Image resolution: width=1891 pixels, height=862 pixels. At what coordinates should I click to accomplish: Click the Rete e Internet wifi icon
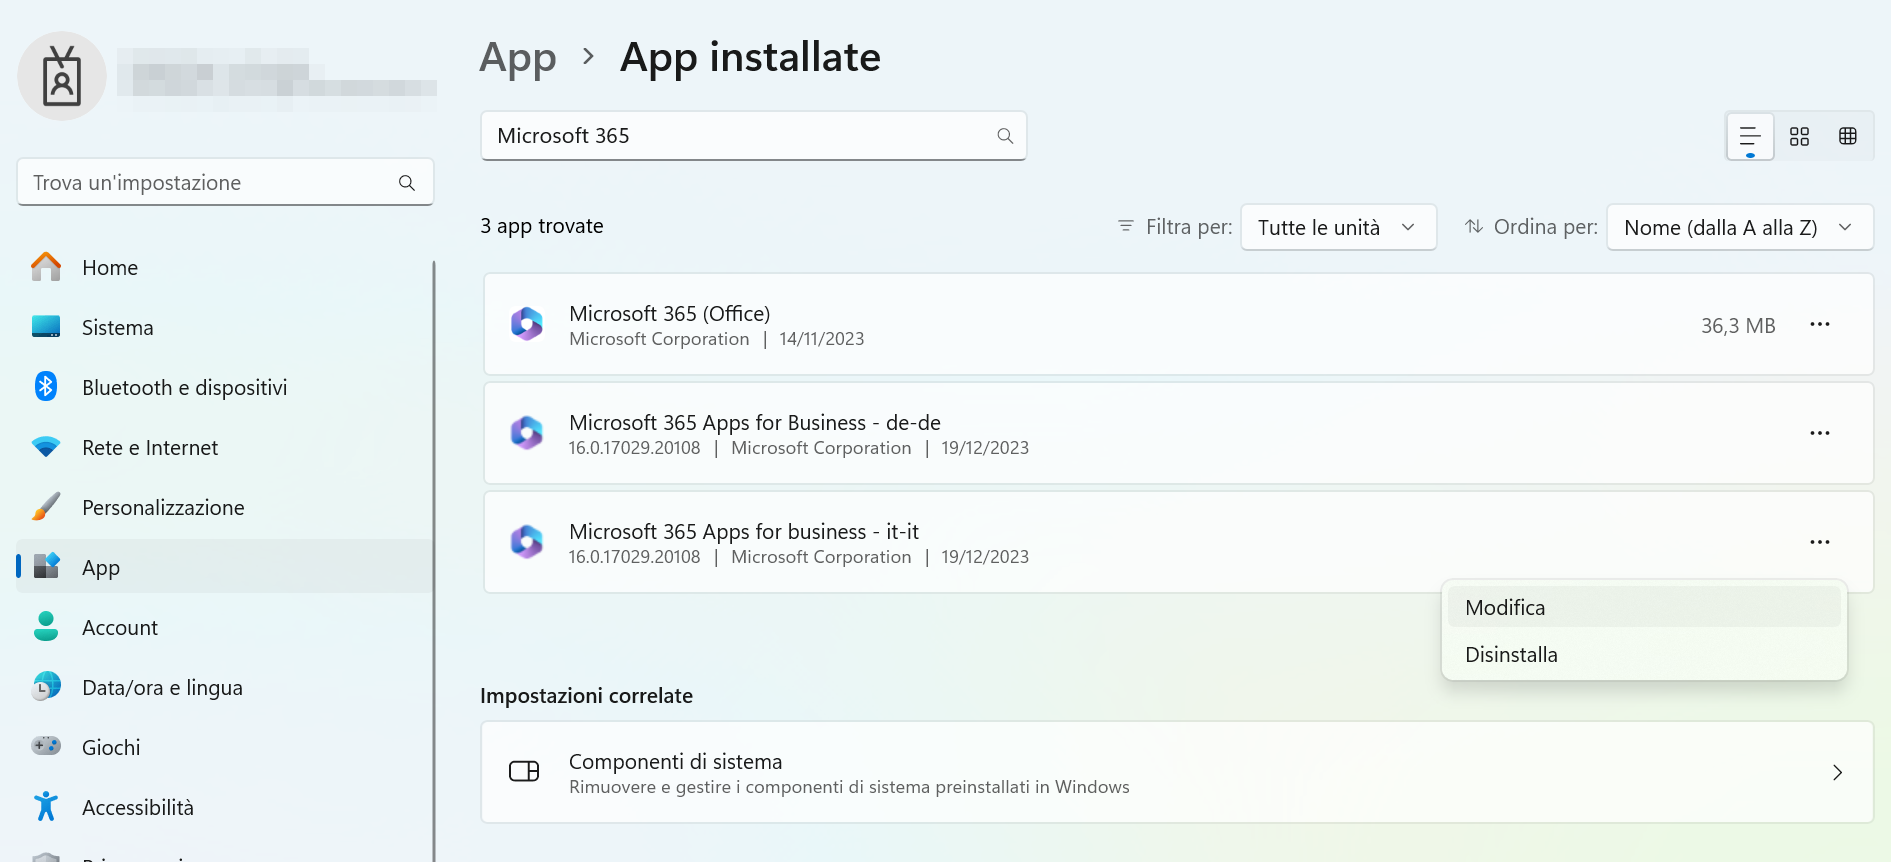(x=46, y=447)
